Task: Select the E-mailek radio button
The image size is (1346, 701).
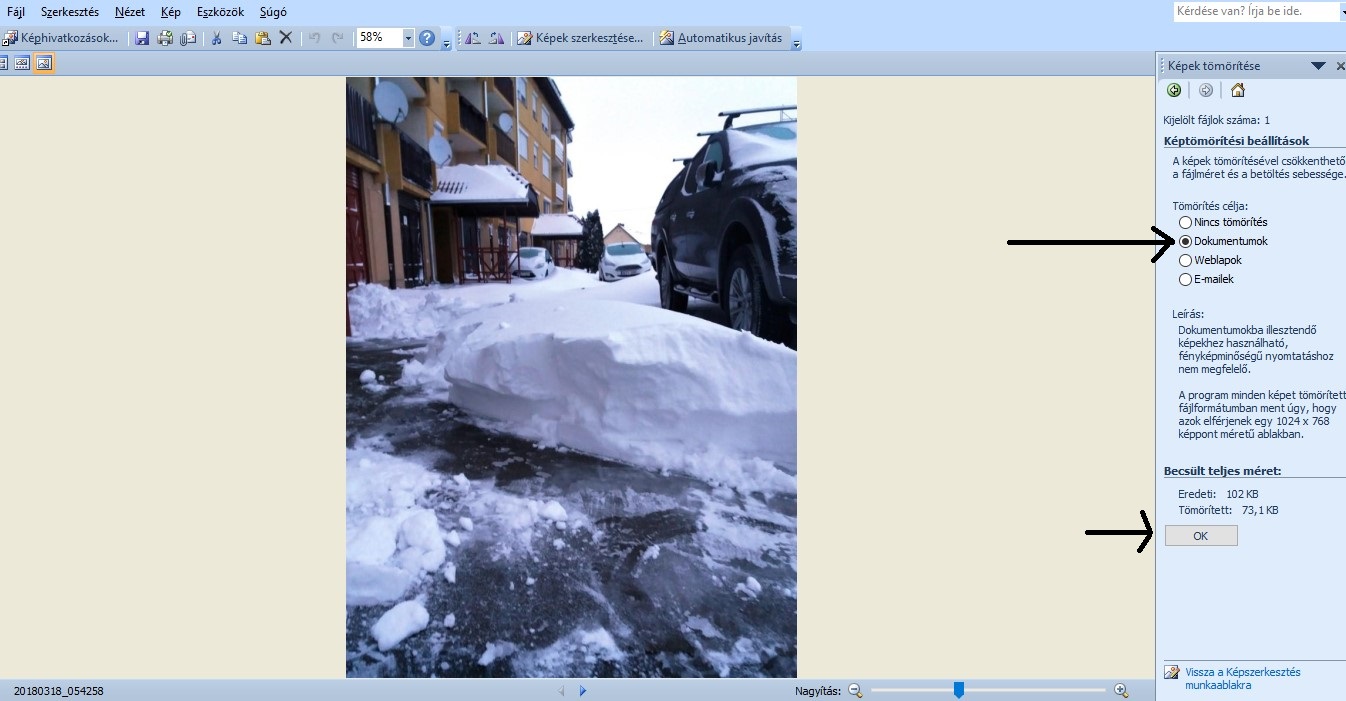Action: [x=1186, y=279]
